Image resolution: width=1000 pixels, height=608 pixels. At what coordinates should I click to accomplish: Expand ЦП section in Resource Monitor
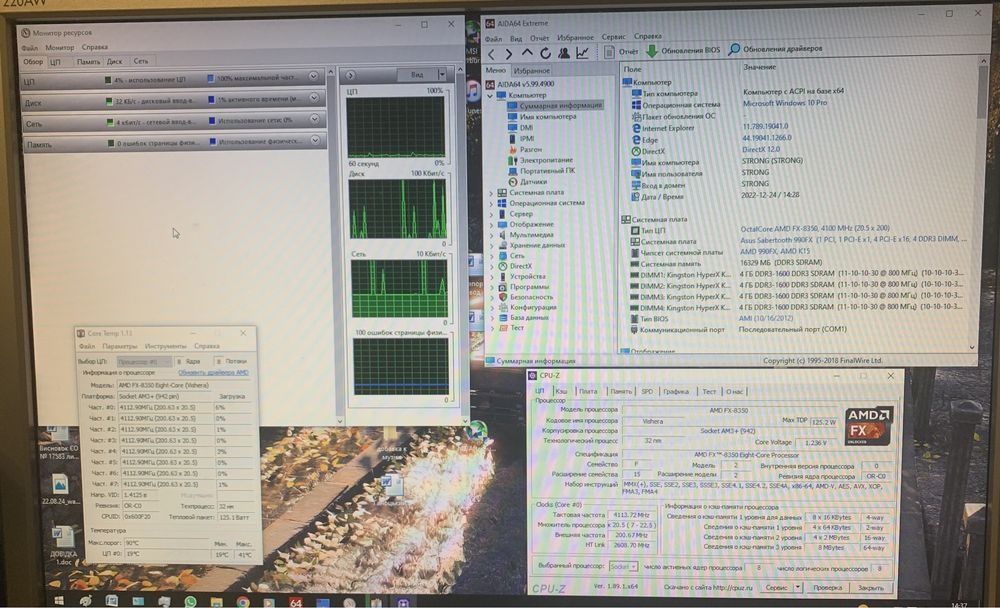click(x=313, y=76)
